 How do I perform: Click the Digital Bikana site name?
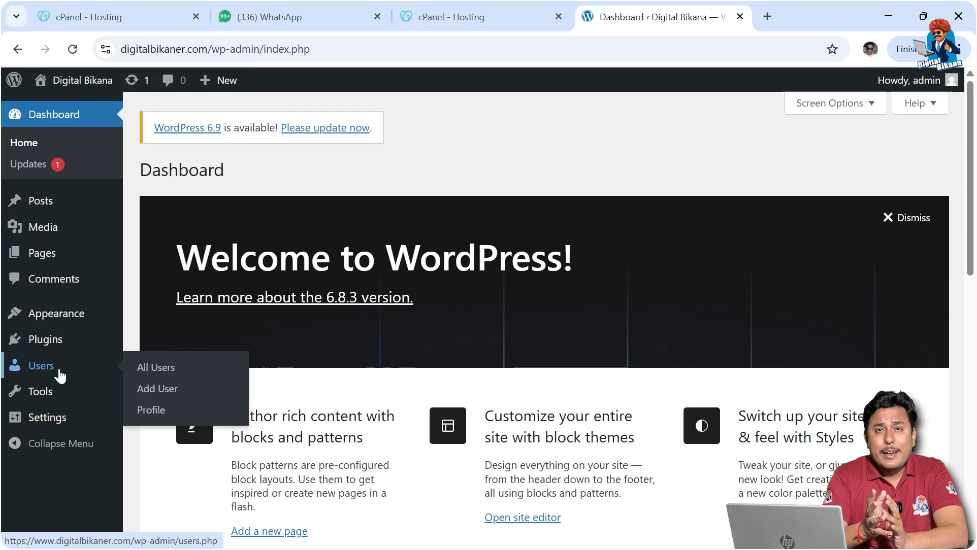(x=82, y=80)
